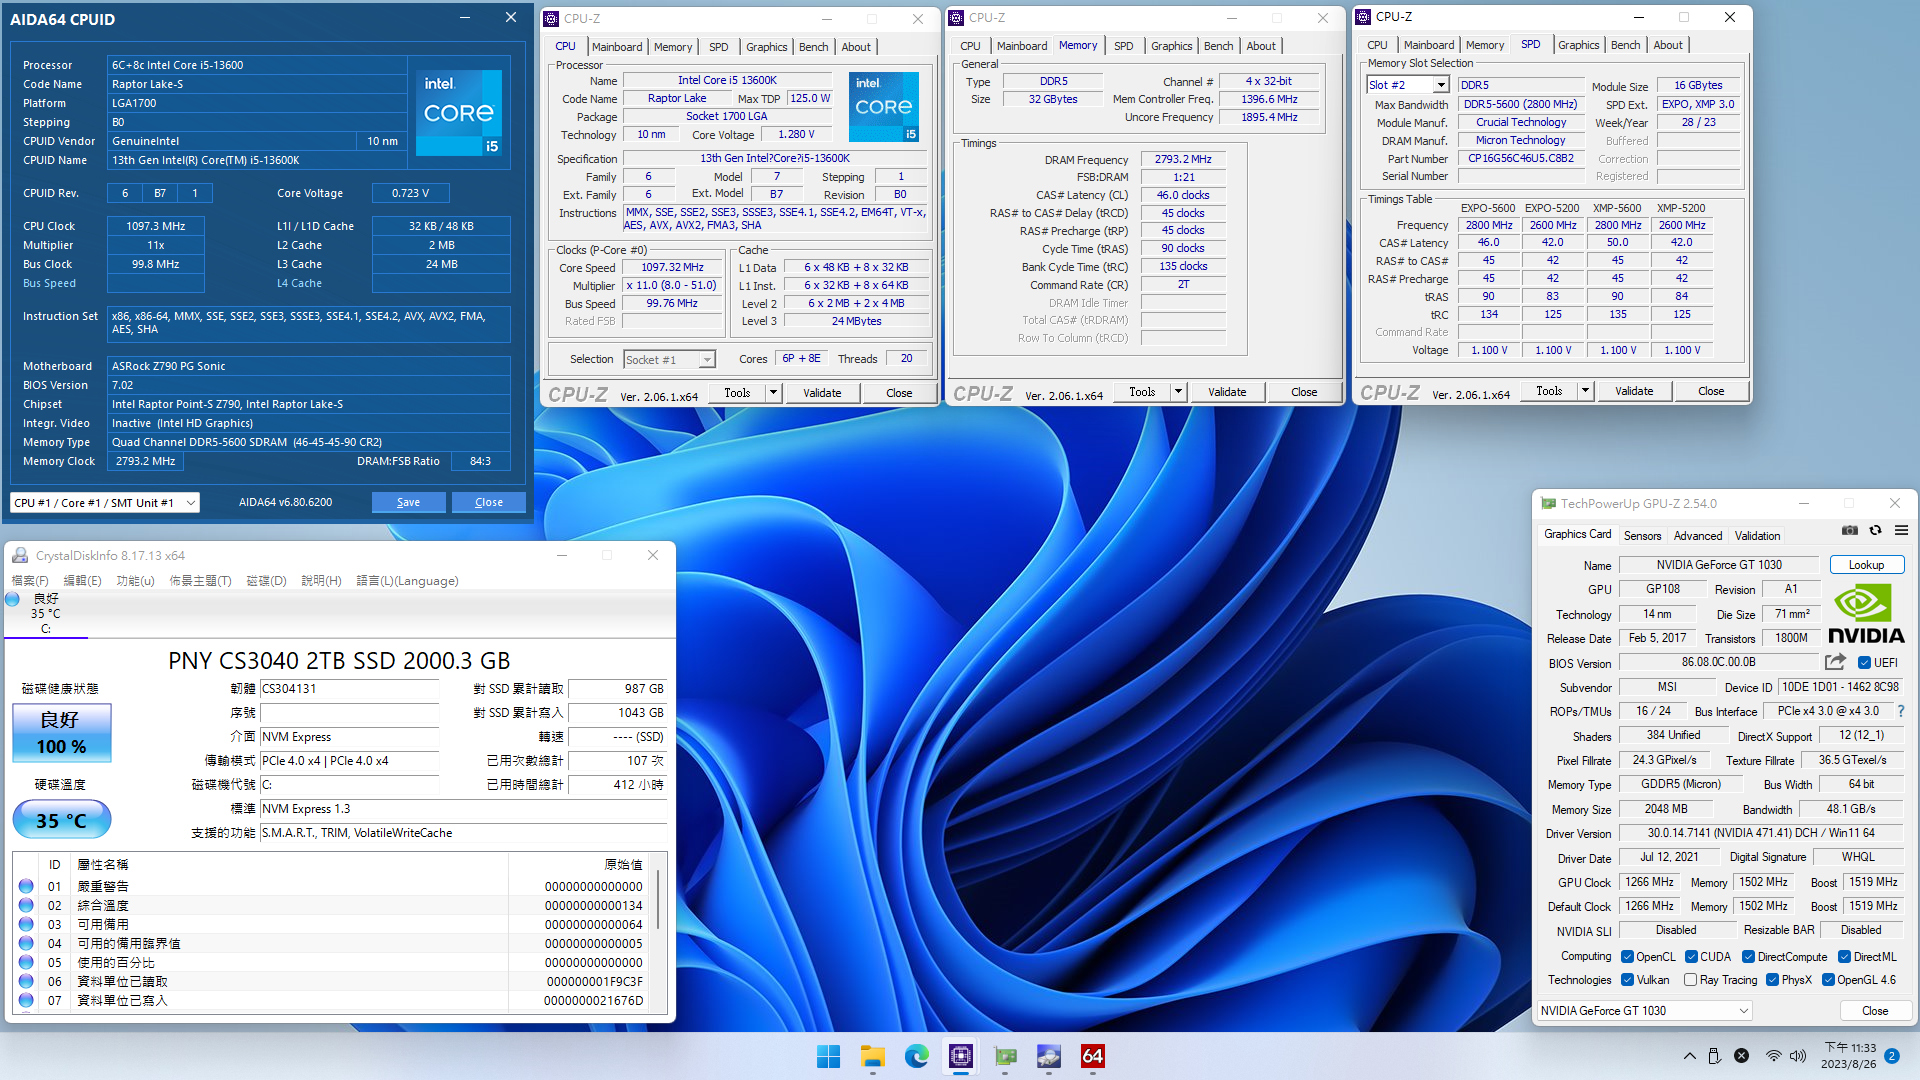The width and height of the screenshot is (1920, 1080).
Task: Click the NVIDIA logo in GPU-Z
Action: pyautogui.click(x=1866, y=614)
